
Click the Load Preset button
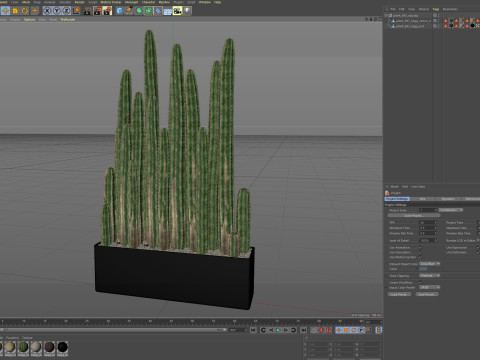(399, 294)
